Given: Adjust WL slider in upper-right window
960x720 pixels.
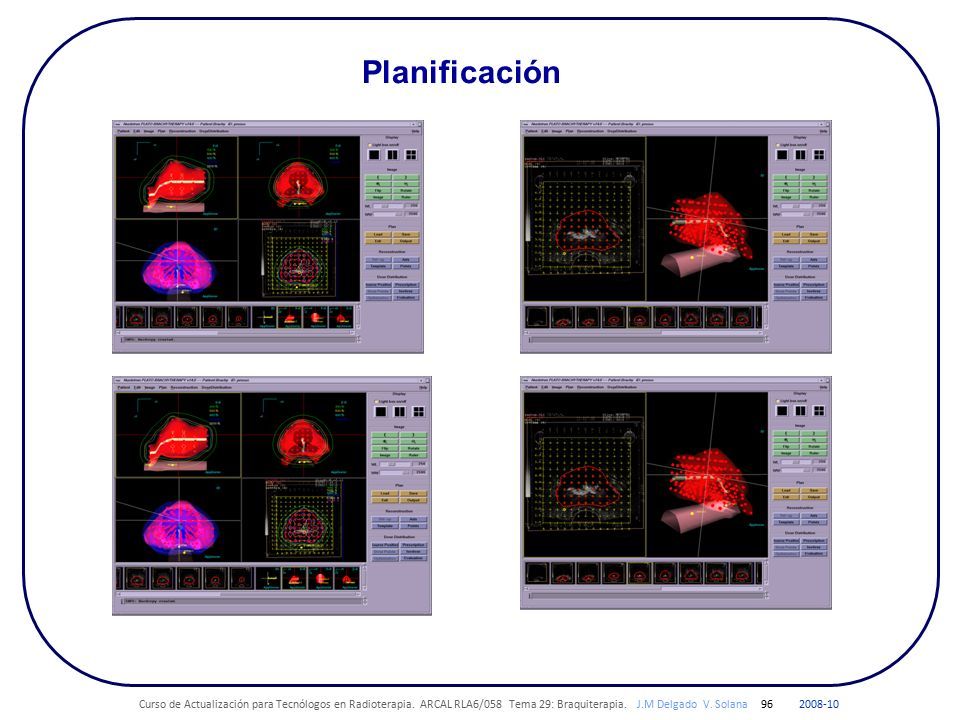Looking at the screenshot, I should tap(796, 207).
